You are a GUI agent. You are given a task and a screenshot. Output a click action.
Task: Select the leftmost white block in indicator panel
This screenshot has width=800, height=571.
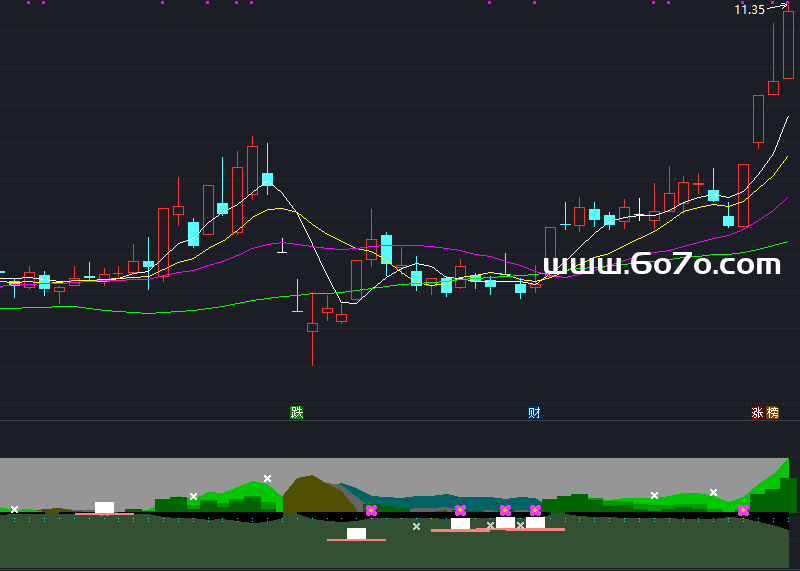(x=104, y=507)
